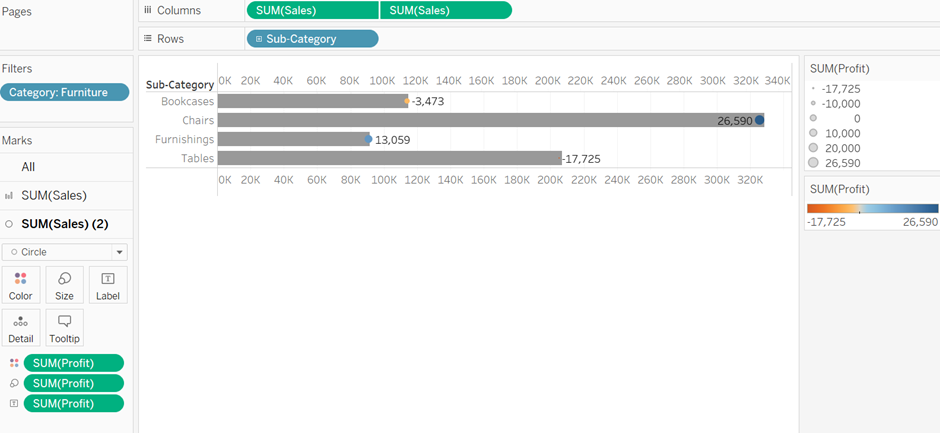Click the Tables sales bar
This screenshot has width=940, height=433.
coord(390,158)
